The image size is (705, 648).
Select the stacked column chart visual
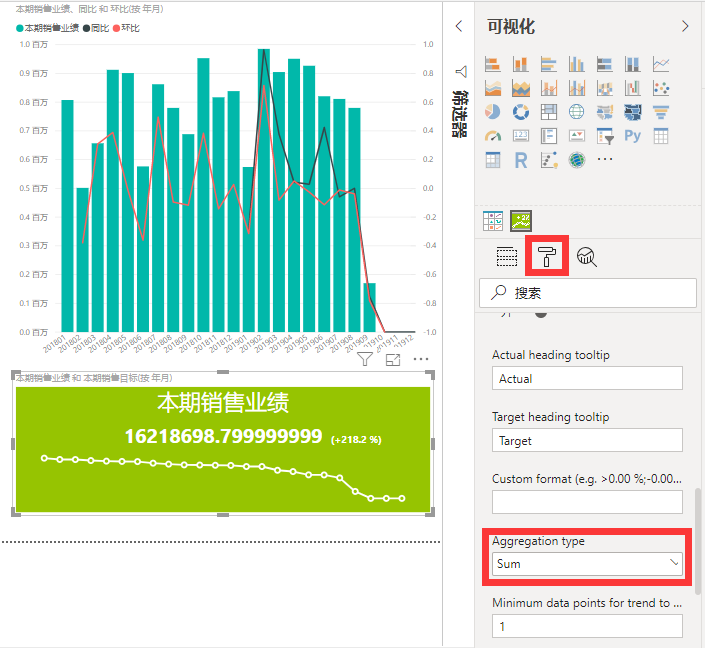point(521,64)
